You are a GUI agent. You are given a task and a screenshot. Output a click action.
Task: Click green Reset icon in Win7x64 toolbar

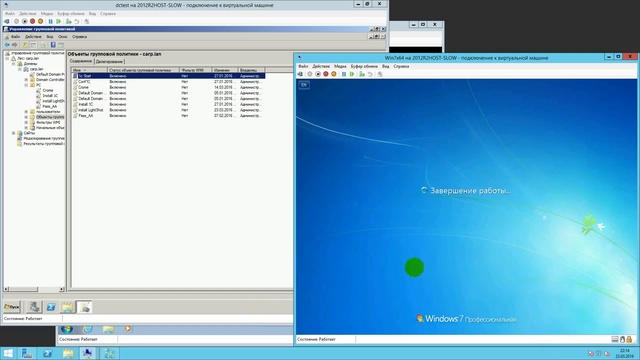pyautogui.click(x=352, y=74)
